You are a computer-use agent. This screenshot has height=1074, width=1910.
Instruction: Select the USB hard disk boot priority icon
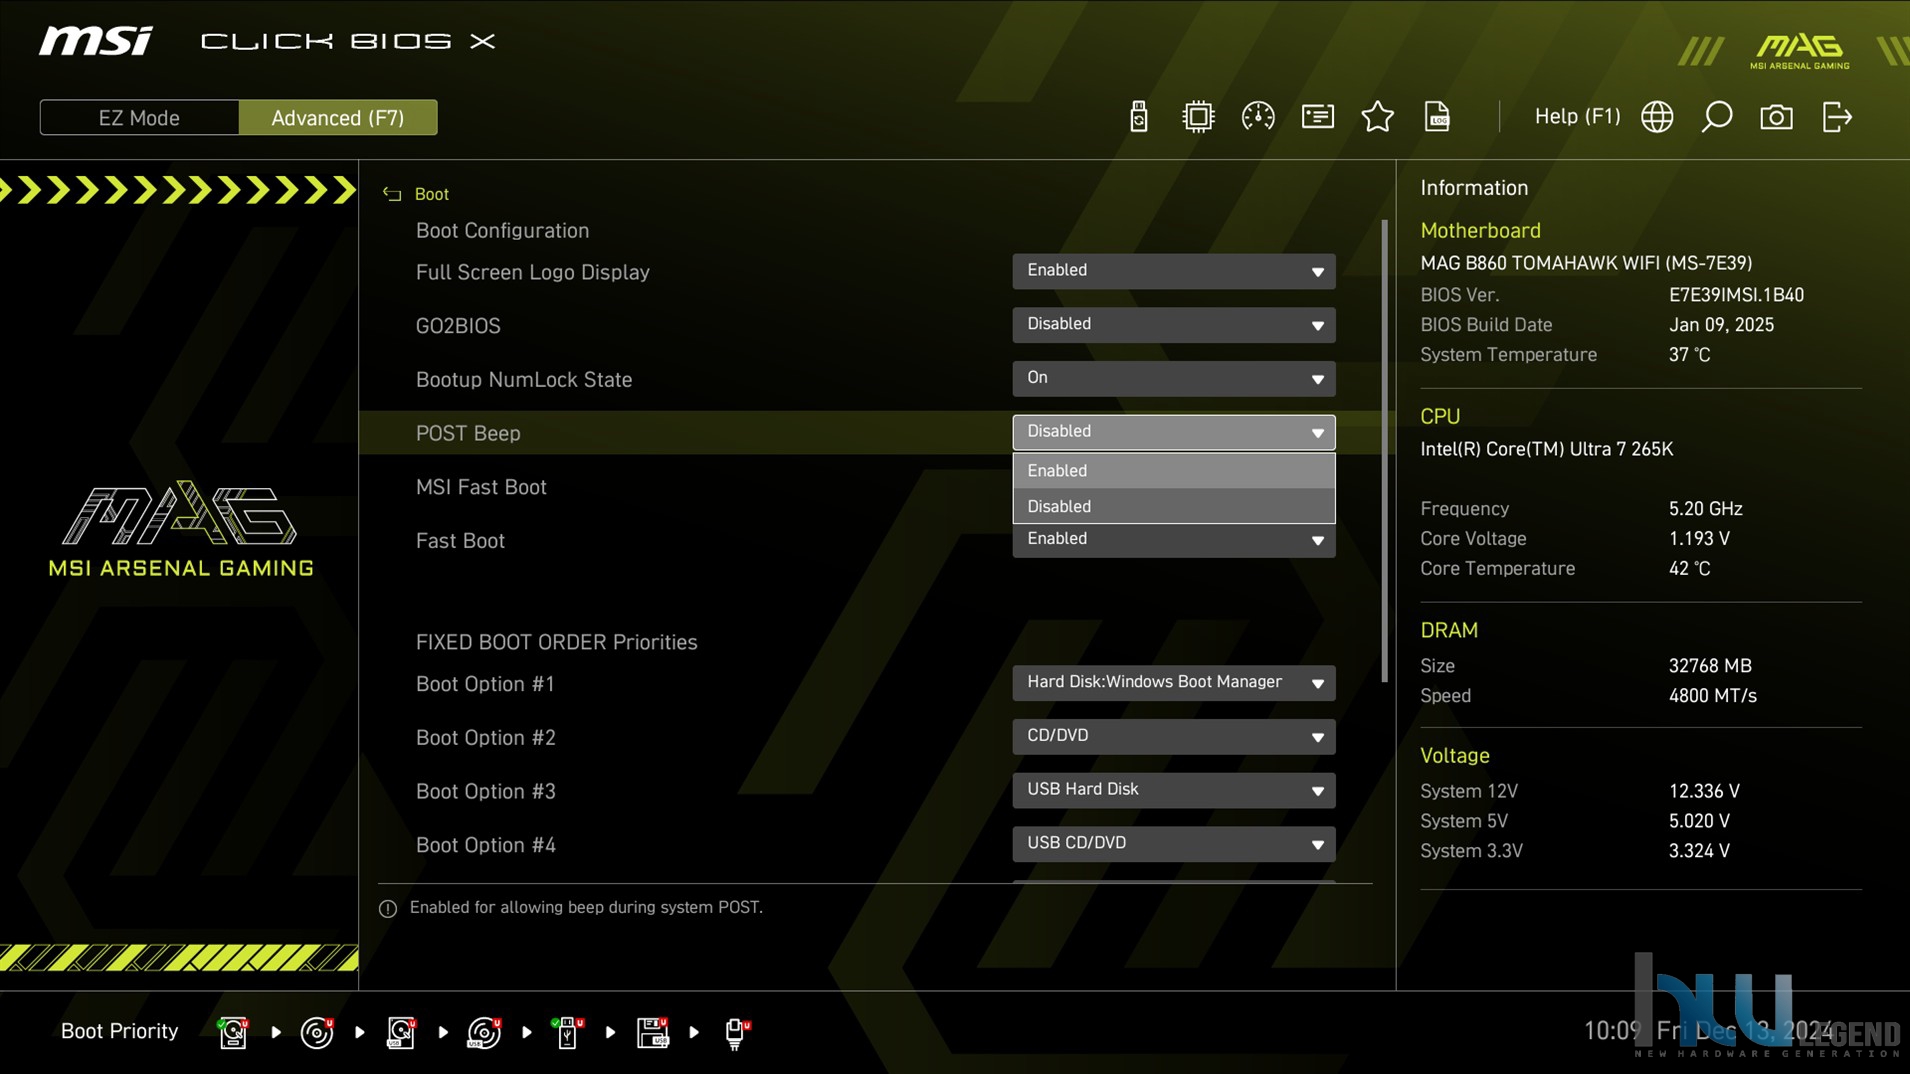point(401,1032)
